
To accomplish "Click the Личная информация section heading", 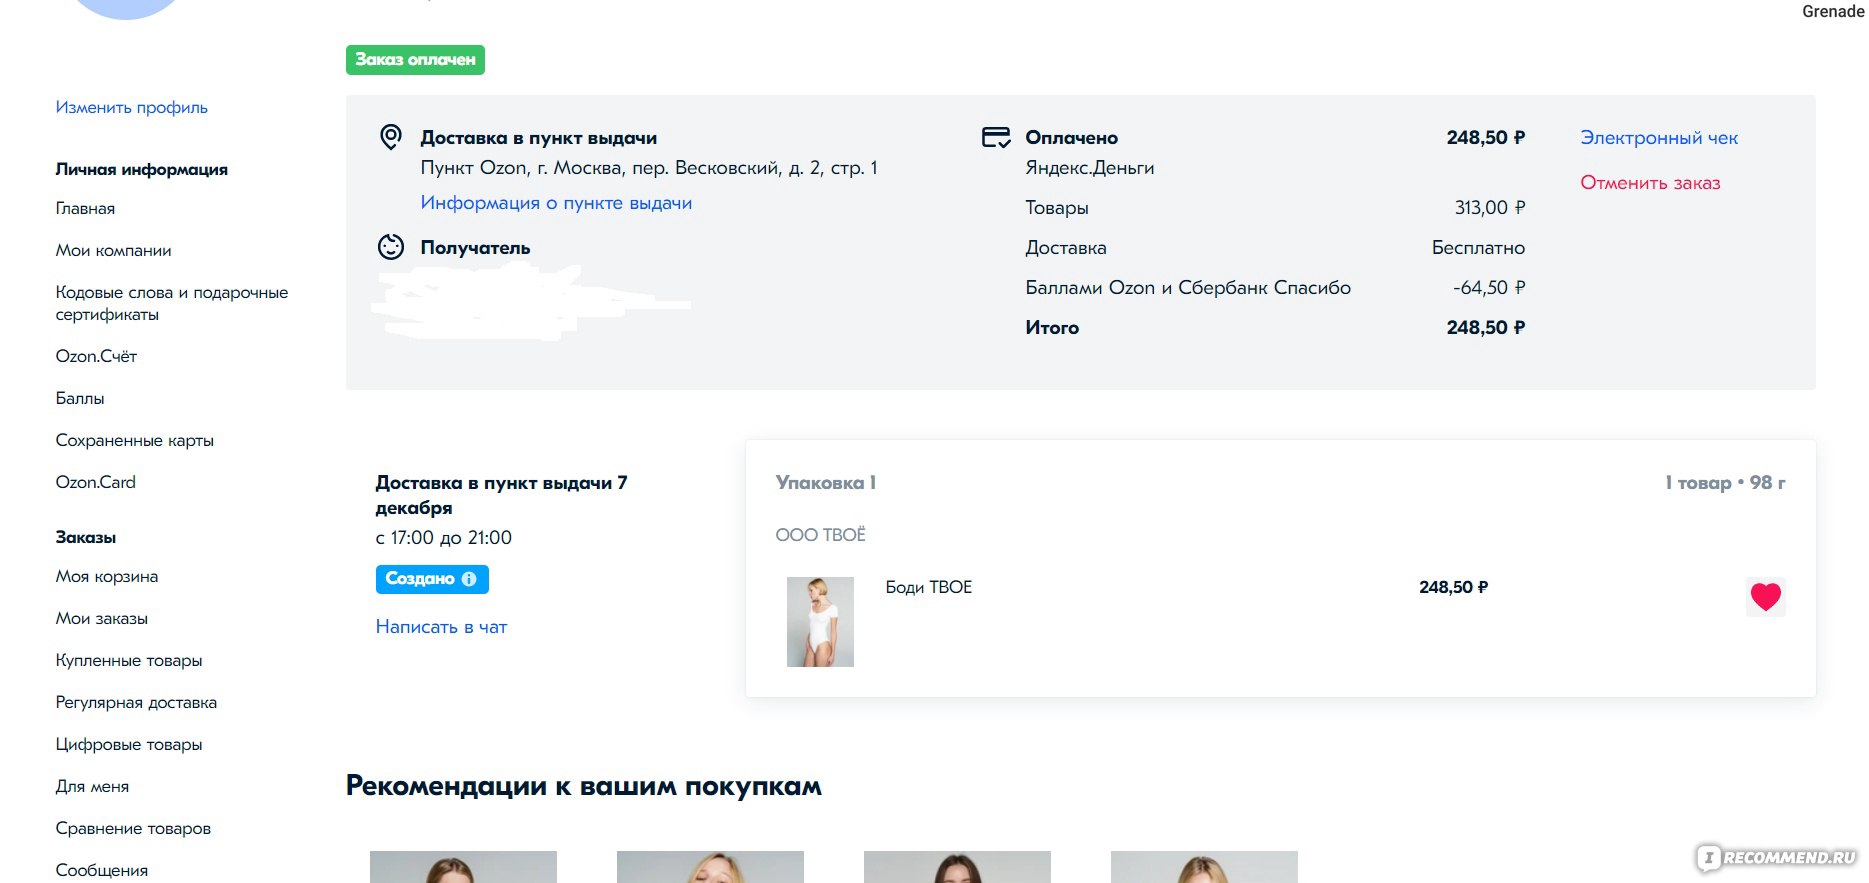I will (141, 170).
